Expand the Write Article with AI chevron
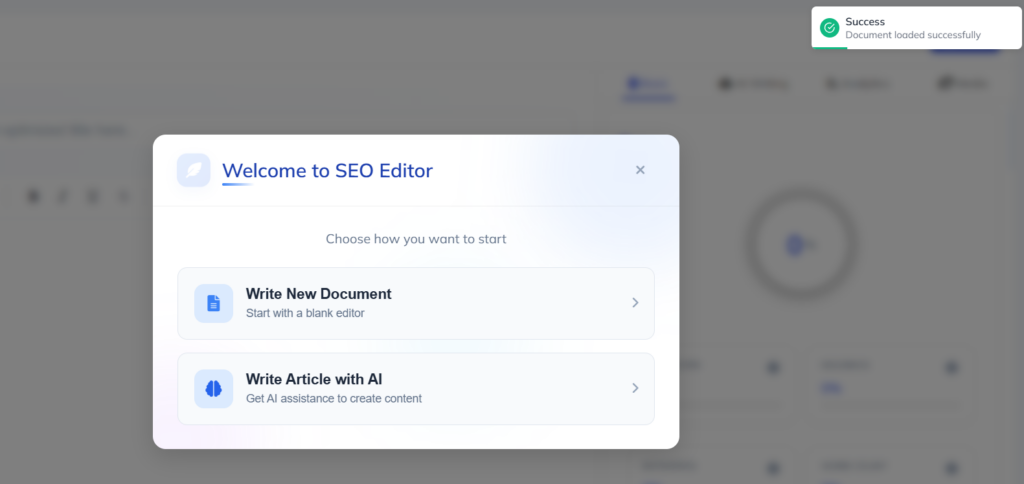1024x484 pixels. point(635,389)
